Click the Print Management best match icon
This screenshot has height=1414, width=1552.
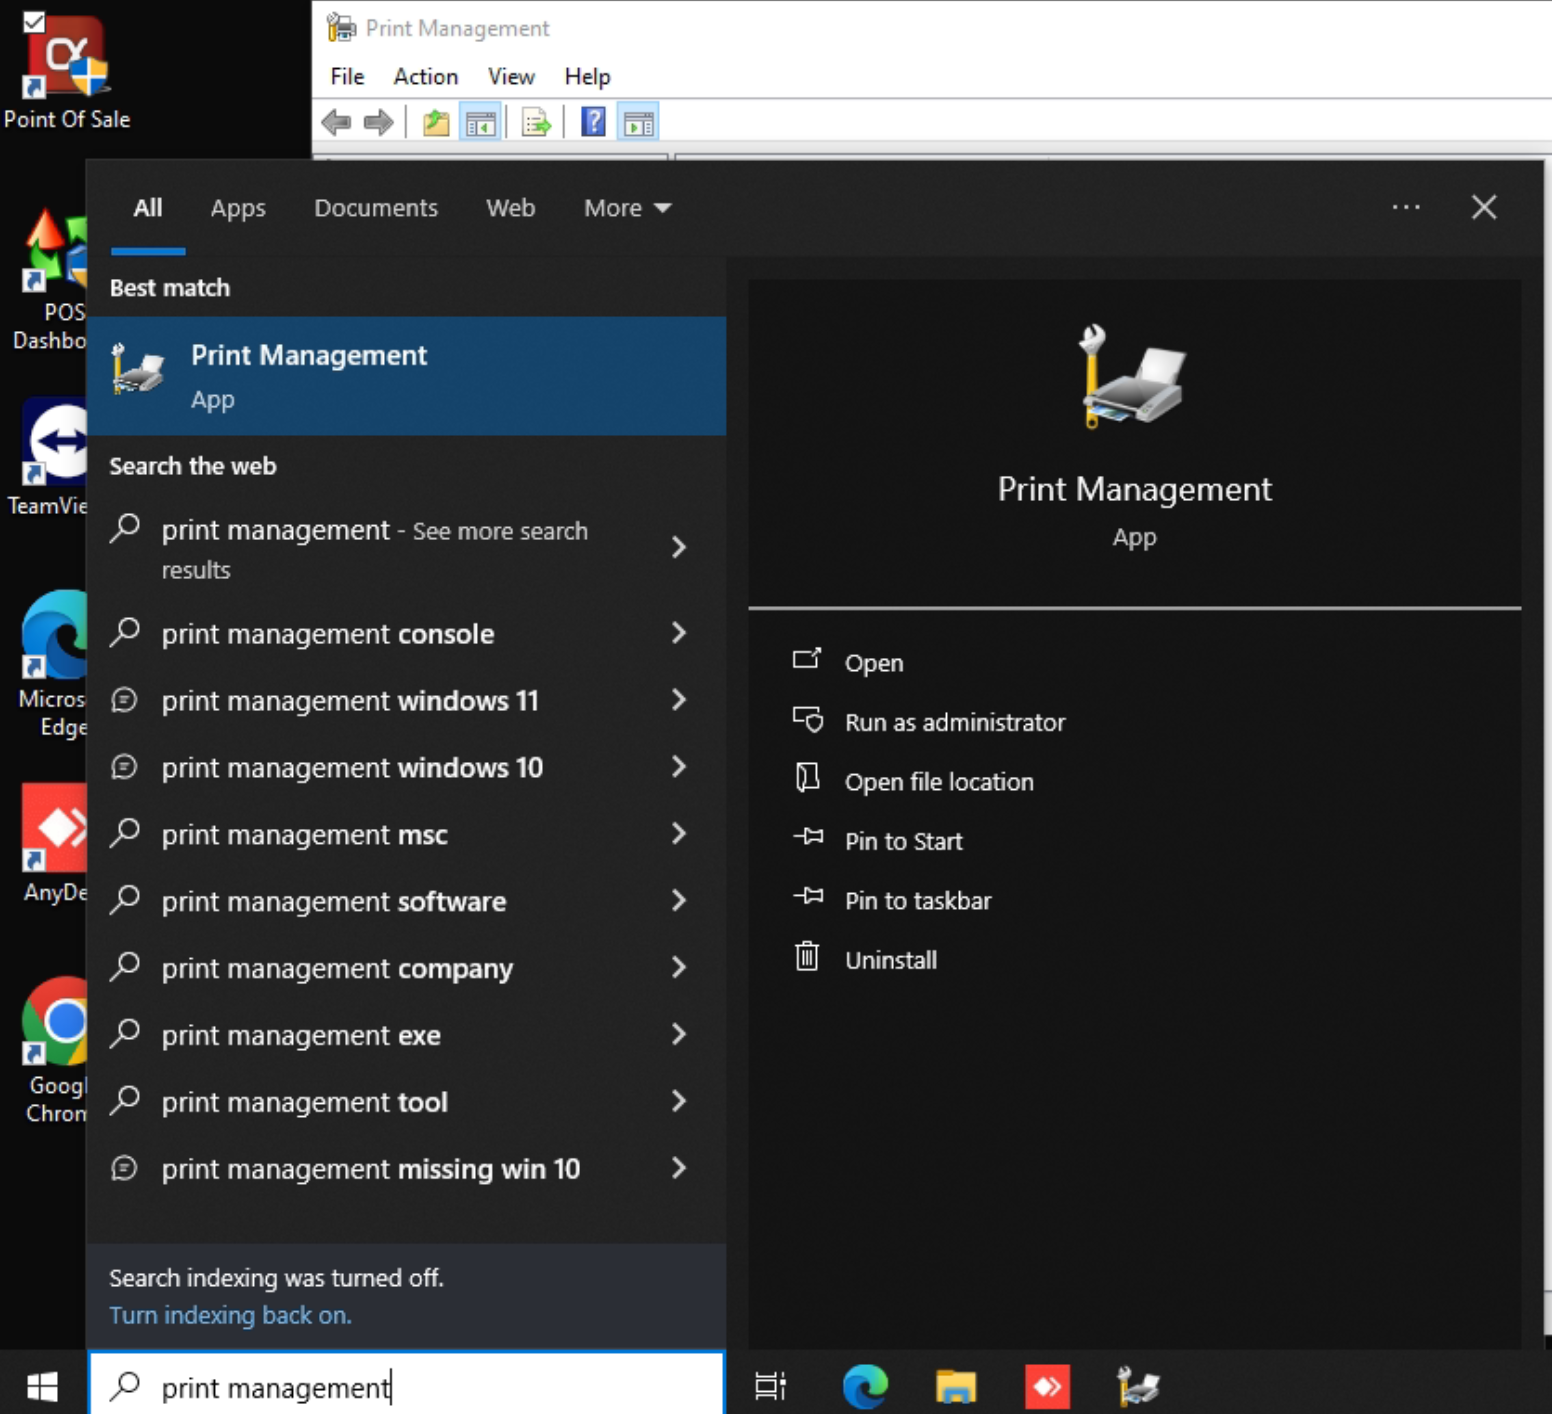(x=138, y=370)
